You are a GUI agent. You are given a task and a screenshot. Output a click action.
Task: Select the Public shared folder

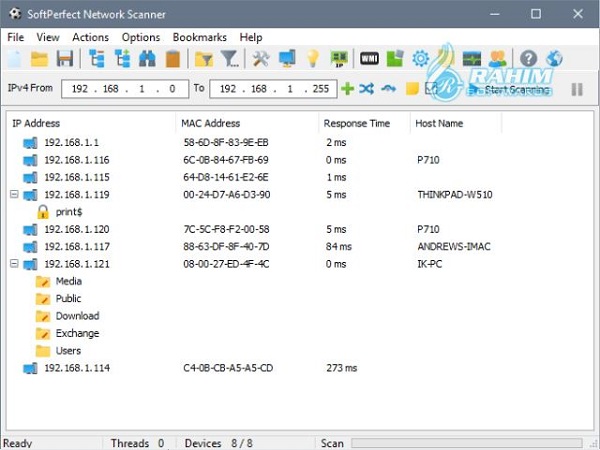(58, 298)
